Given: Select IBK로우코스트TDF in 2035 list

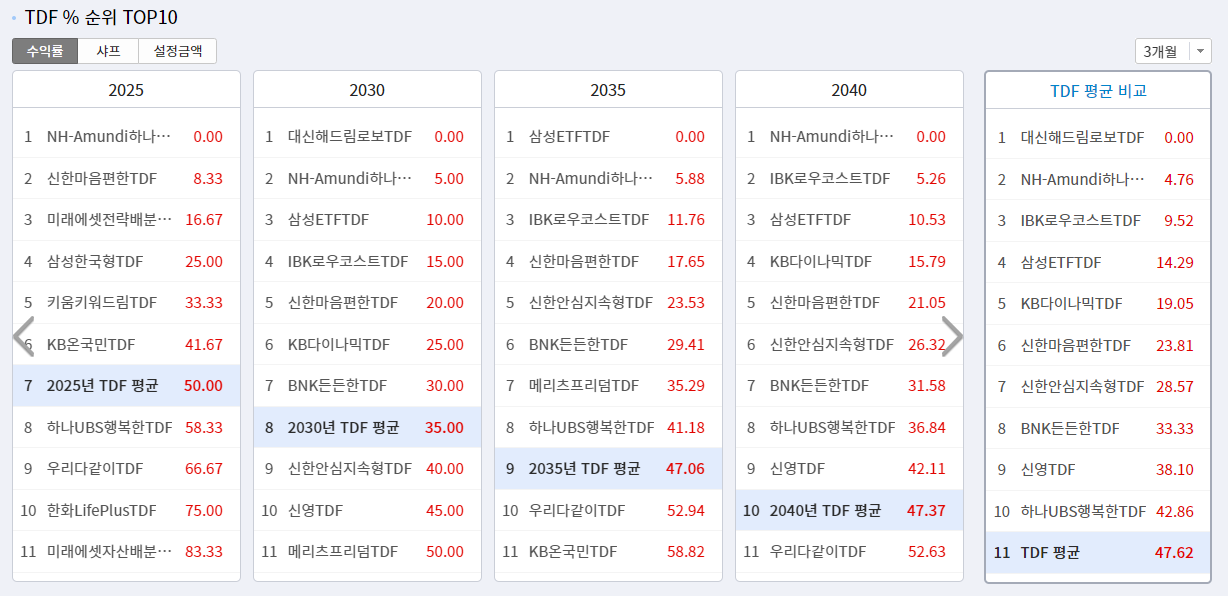Looking at the screenshot, I should click(x=608, y=220).
